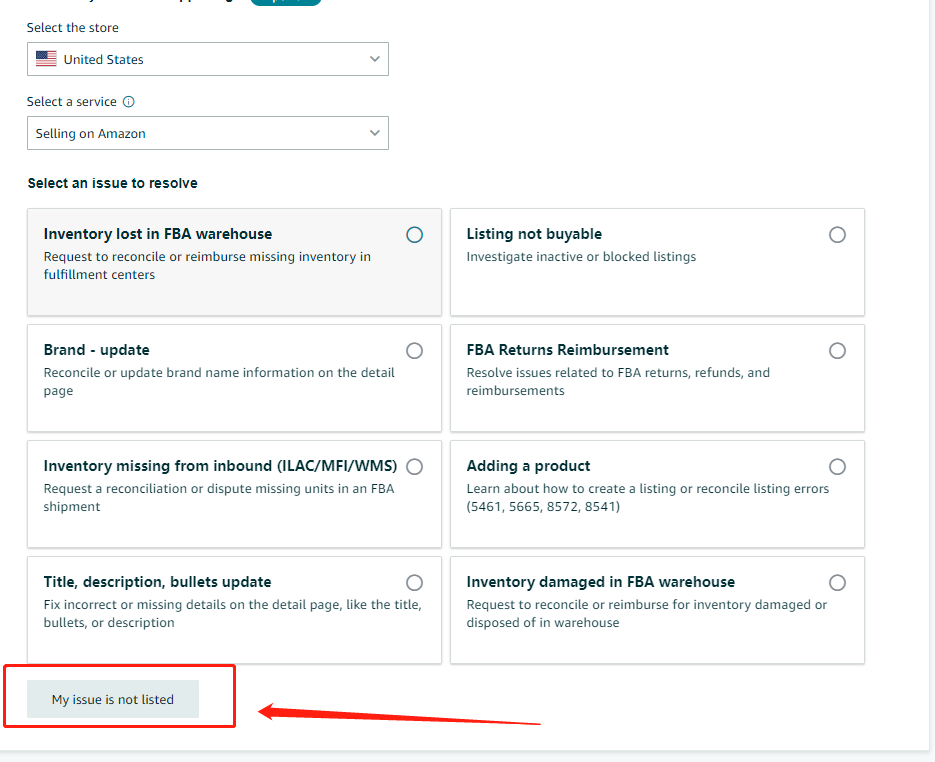
Task: Click the Select an issue to resolve heading
Action: click(x=112, y=183)
